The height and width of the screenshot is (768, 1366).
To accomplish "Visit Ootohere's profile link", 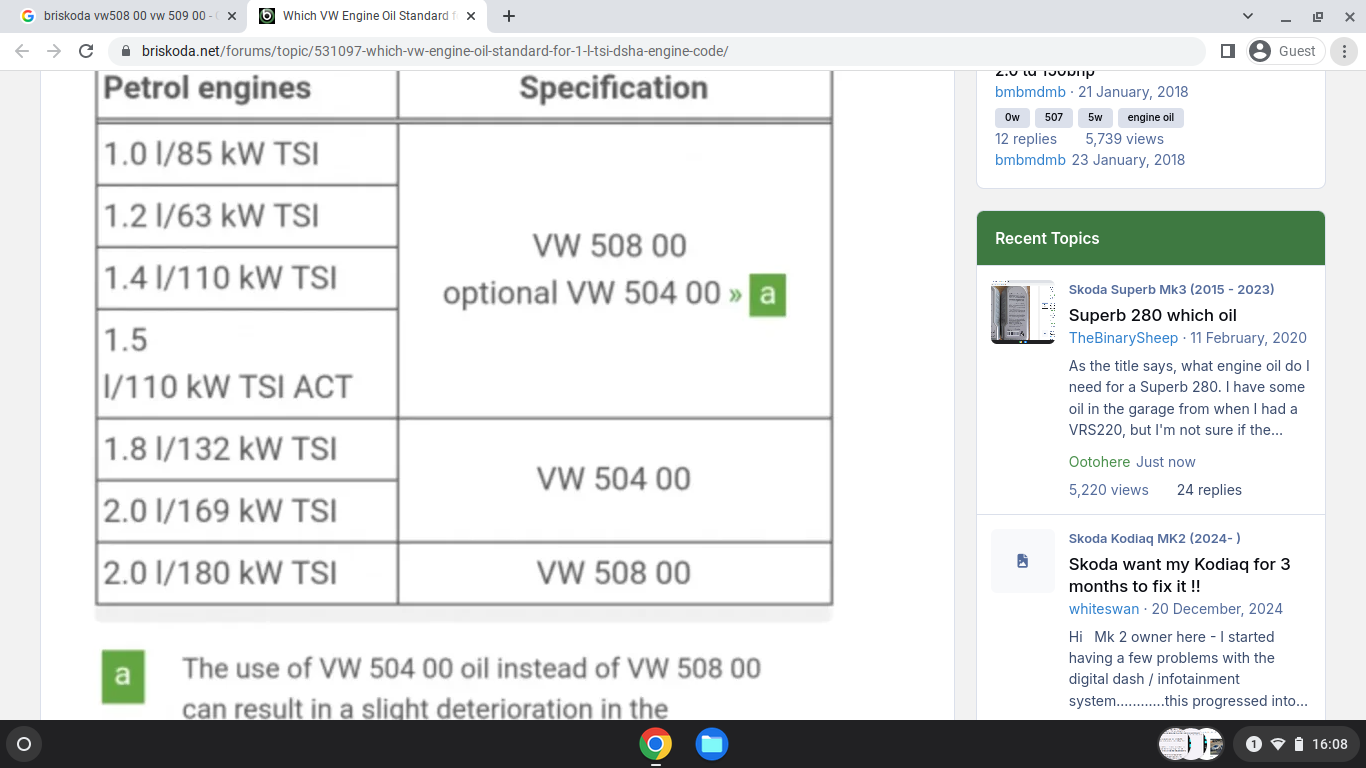I will tap(1099, 462).
